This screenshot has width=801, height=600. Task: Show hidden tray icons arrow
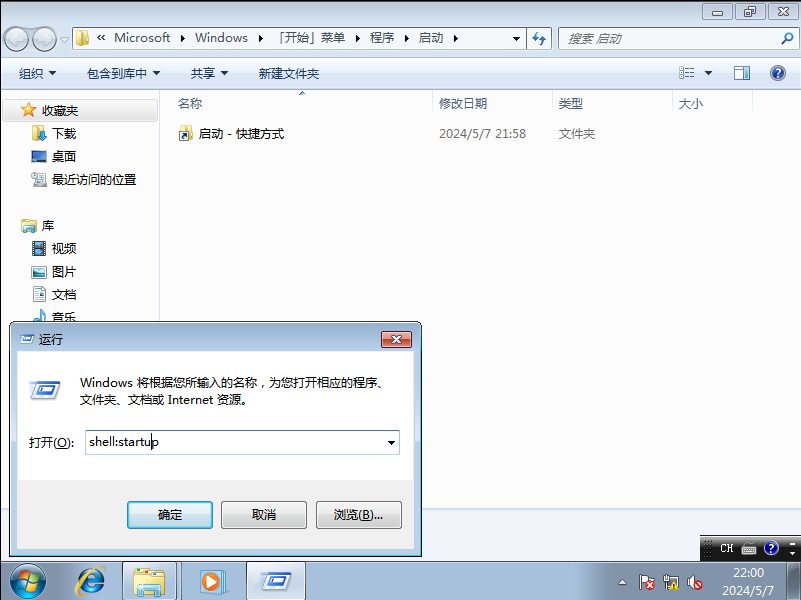(622, 582)
